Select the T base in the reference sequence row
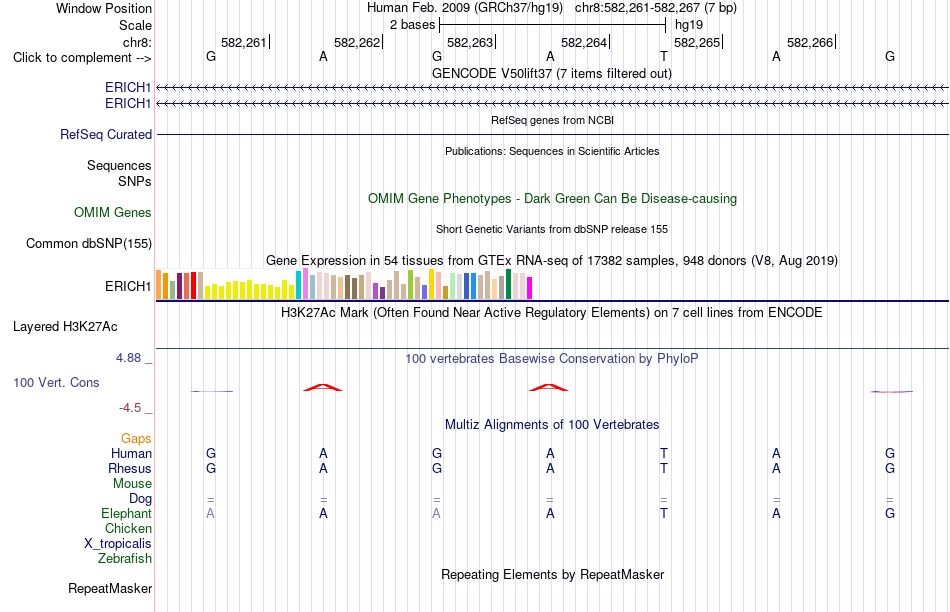The width and height of the screenshot is (950, 612). coord(663,56)
